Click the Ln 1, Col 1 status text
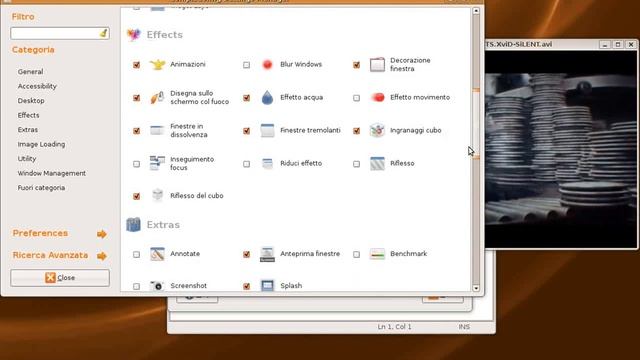 [394, 327]
